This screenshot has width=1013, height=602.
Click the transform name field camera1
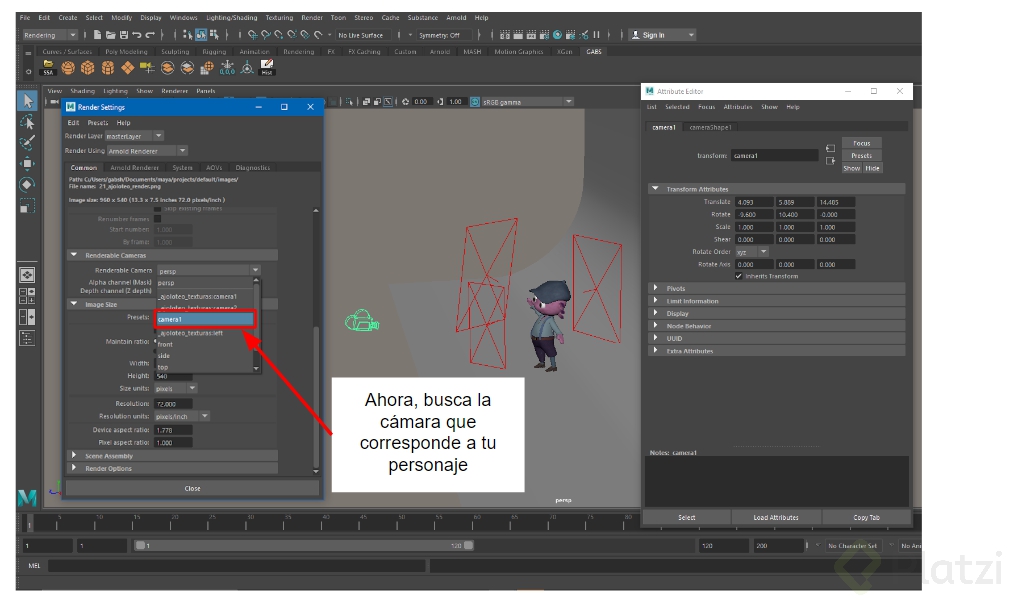coord(775,156)
